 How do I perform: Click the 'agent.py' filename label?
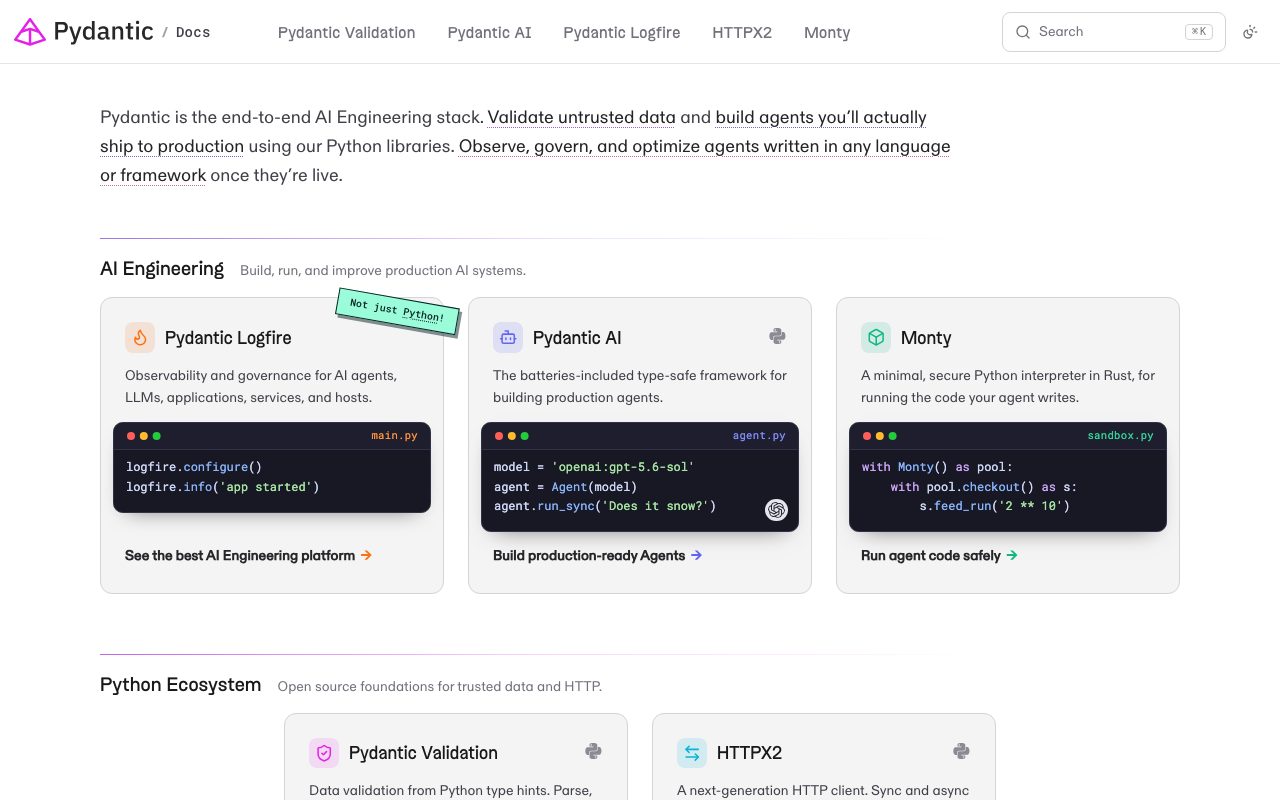click(x=759, y=436)
